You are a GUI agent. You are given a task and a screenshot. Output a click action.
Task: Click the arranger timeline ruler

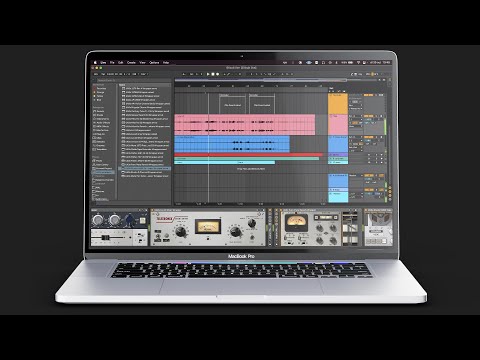coord(251,86)
